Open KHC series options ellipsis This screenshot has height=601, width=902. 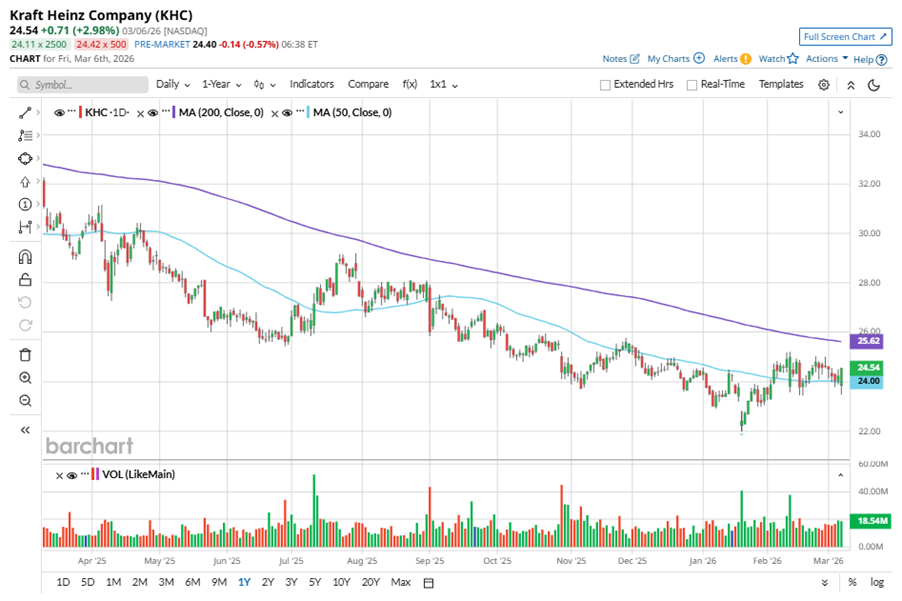71,111
